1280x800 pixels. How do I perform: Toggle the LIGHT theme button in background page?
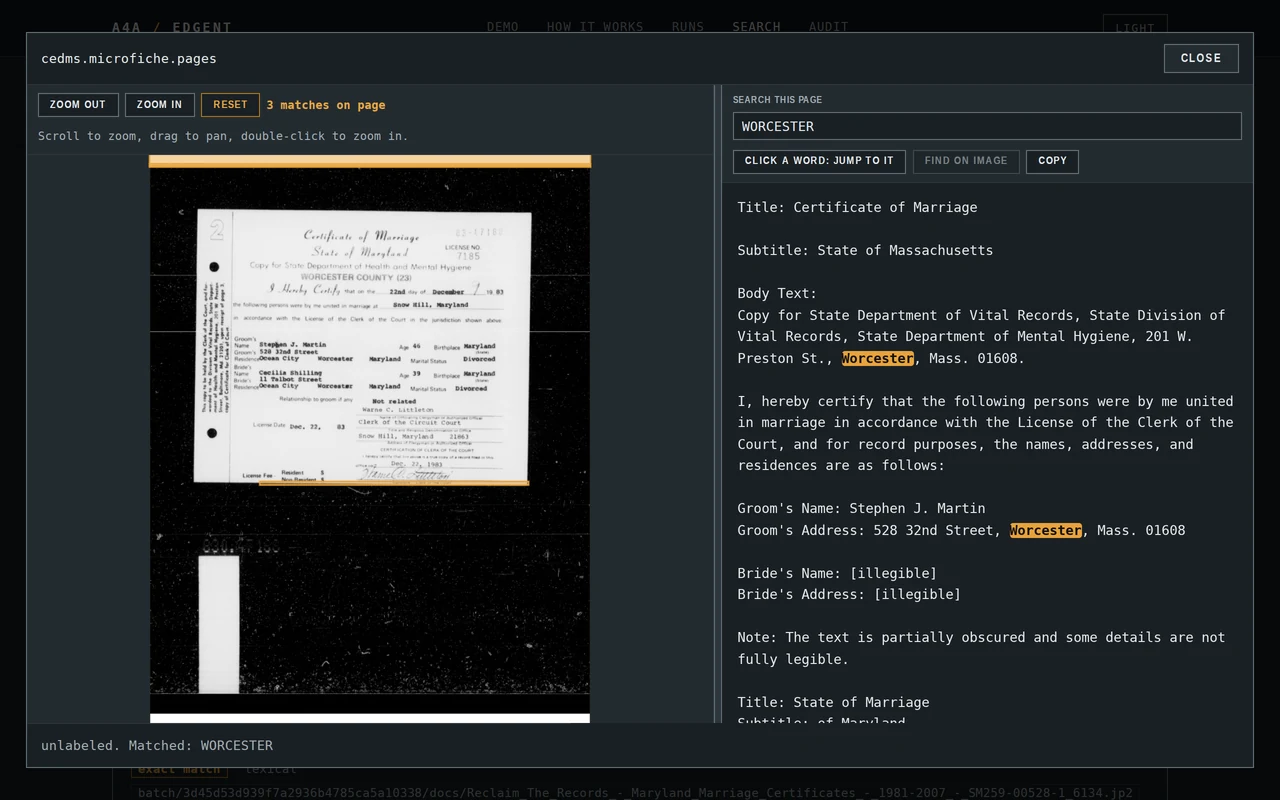(x=1135, y=28)
